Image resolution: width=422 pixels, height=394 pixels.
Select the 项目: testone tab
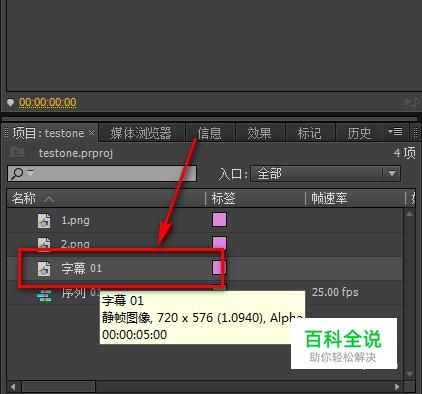[48, 133]
